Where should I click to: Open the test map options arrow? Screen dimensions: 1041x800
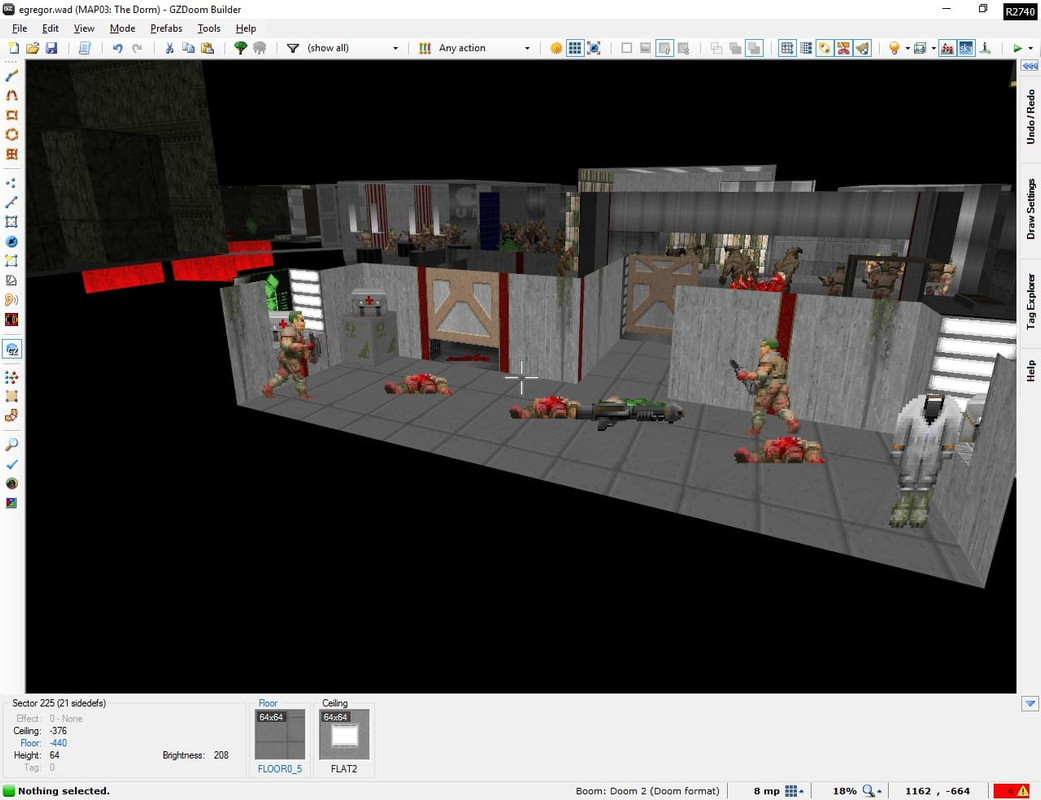coord(1030,48)
